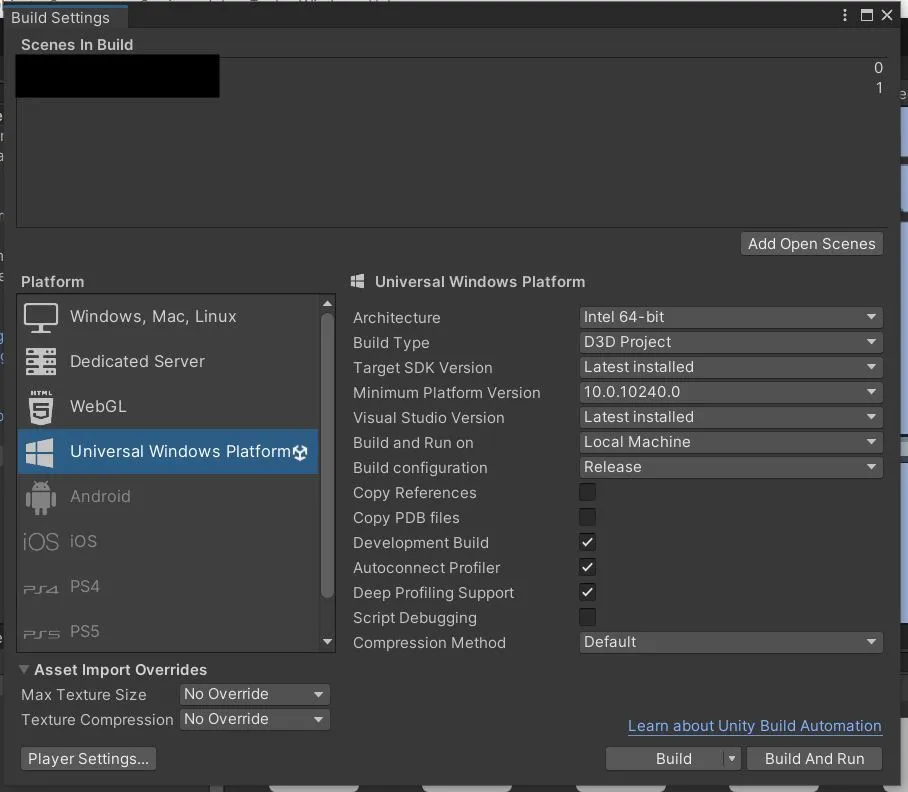Click the PS5 logo icon

[41, 634]
